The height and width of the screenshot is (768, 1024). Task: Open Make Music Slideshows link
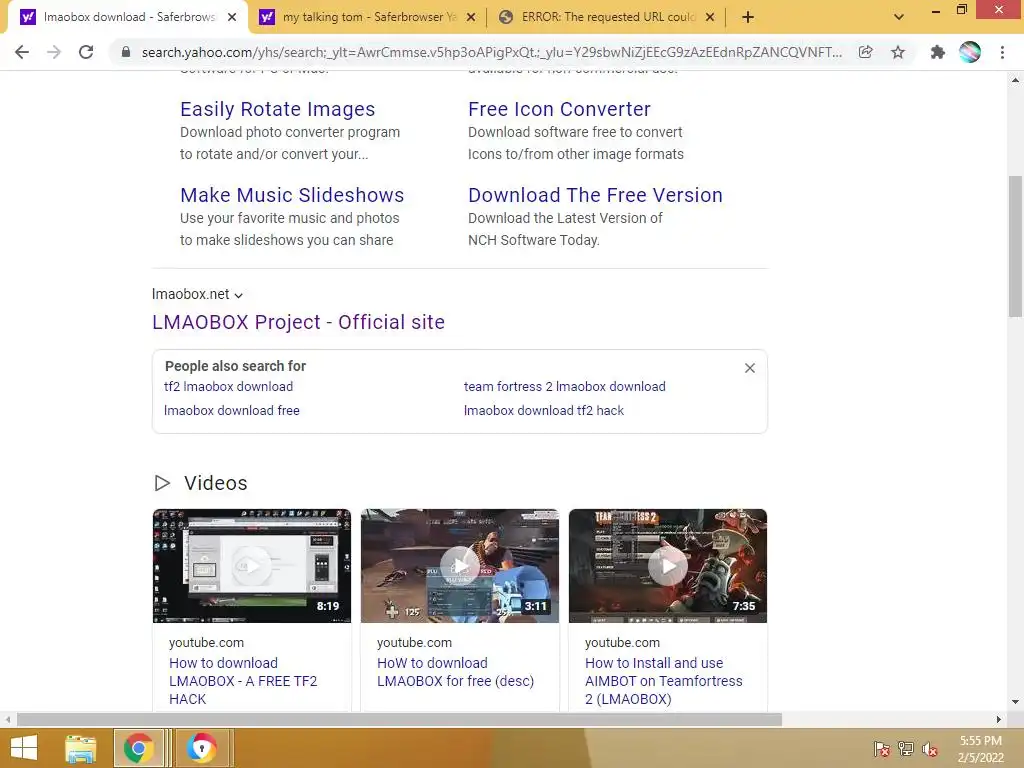point(292,195)
